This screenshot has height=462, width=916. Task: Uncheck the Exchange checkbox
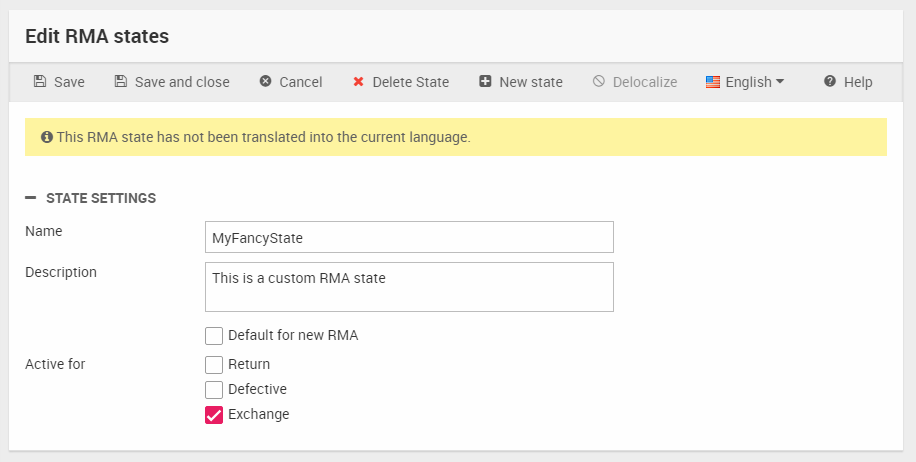(x=214, y=415)
